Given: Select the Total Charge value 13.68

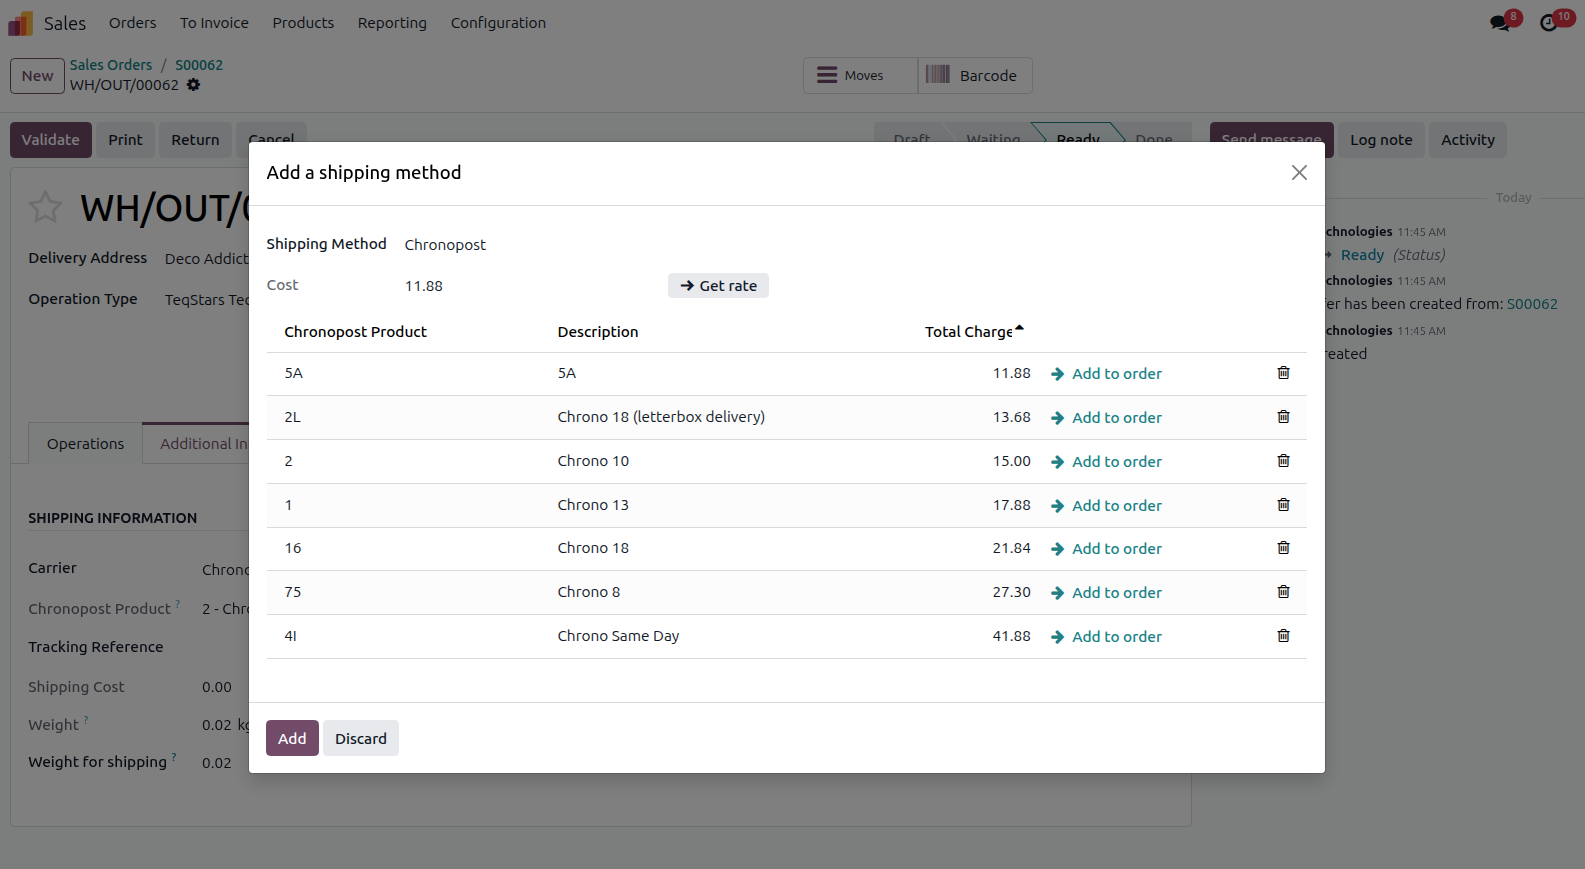Looking at the screenshot, I should click(x=1011, y=417).
